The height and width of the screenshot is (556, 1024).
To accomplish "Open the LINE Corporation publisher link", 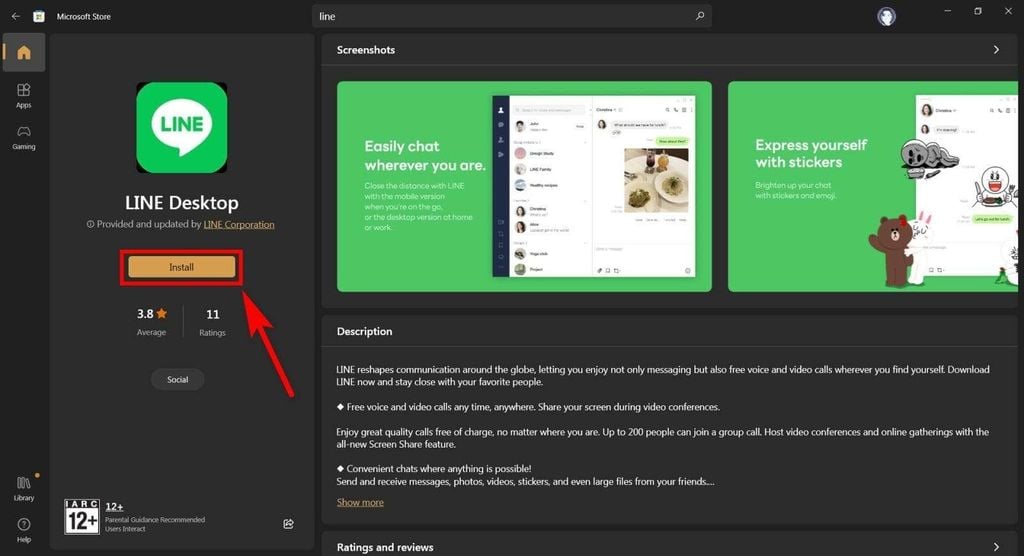I will (239, 224).
